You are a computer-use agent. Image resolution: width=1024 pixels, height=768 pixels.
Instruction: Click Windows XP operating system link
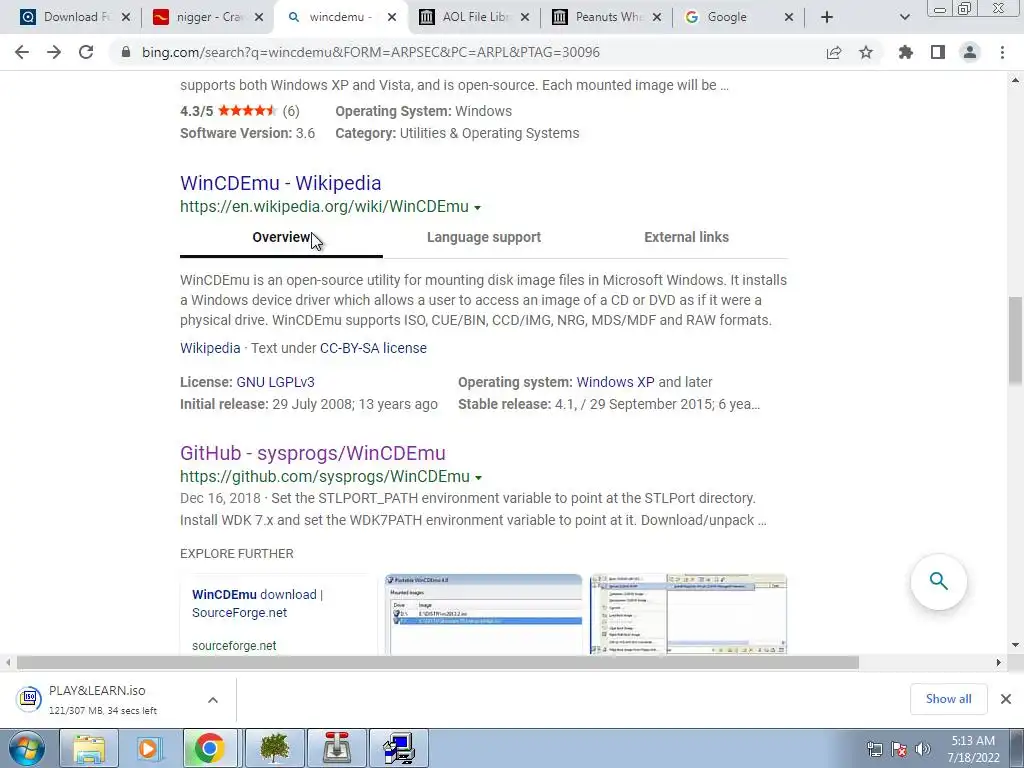[x=615, y=382]
